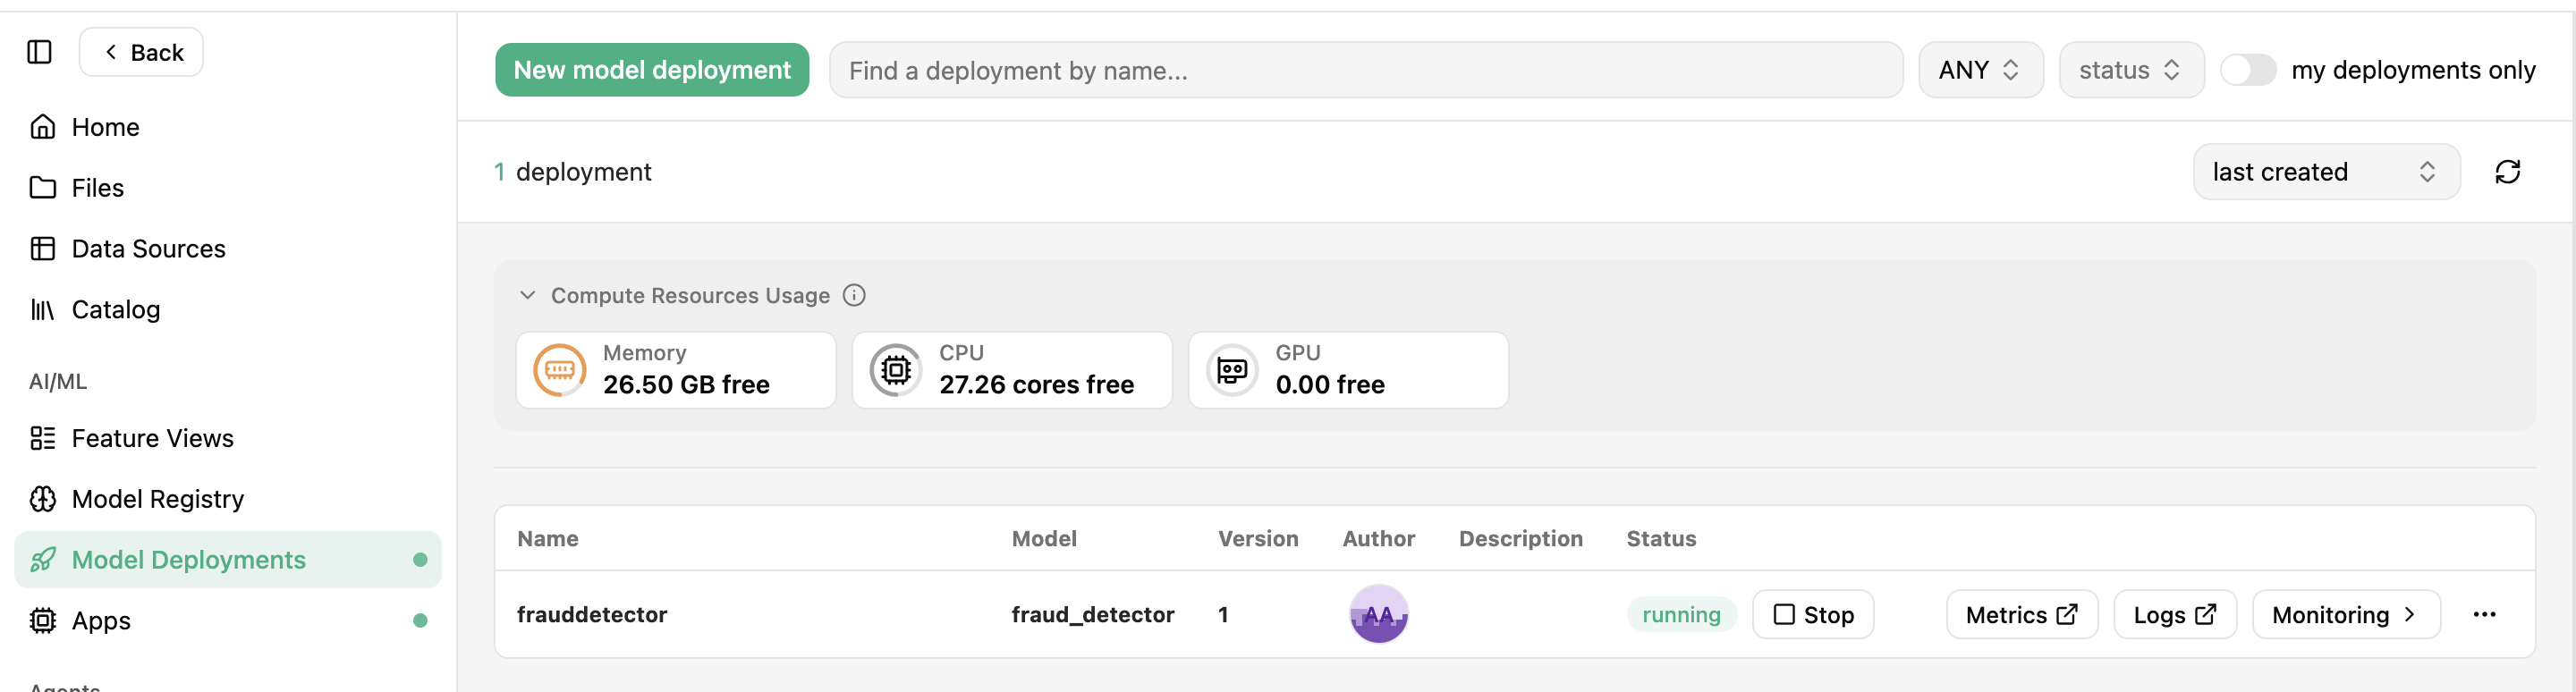Toggle the sidebar panel icon

pyautogui.click(x=39, y=52)
